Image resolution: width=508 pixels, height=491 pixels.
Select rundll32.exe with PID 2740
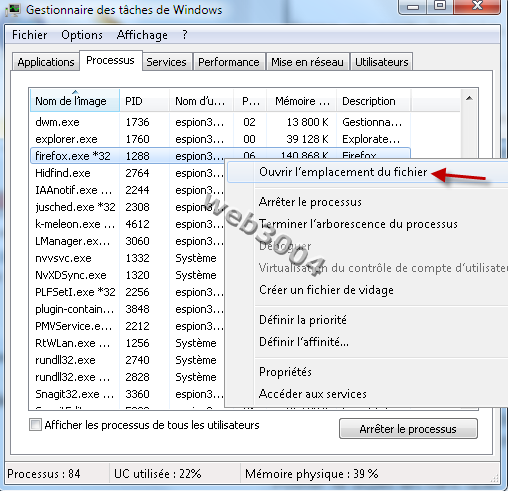pos(128,360)
